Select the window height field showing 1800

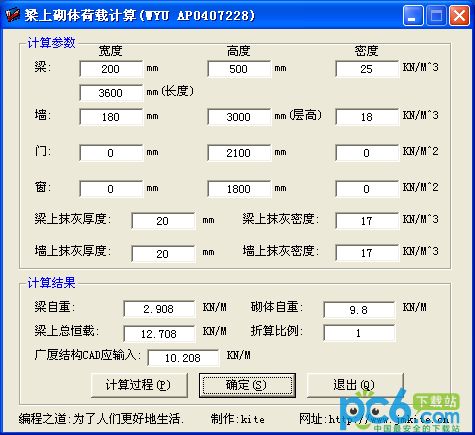[x=239, y=189]
